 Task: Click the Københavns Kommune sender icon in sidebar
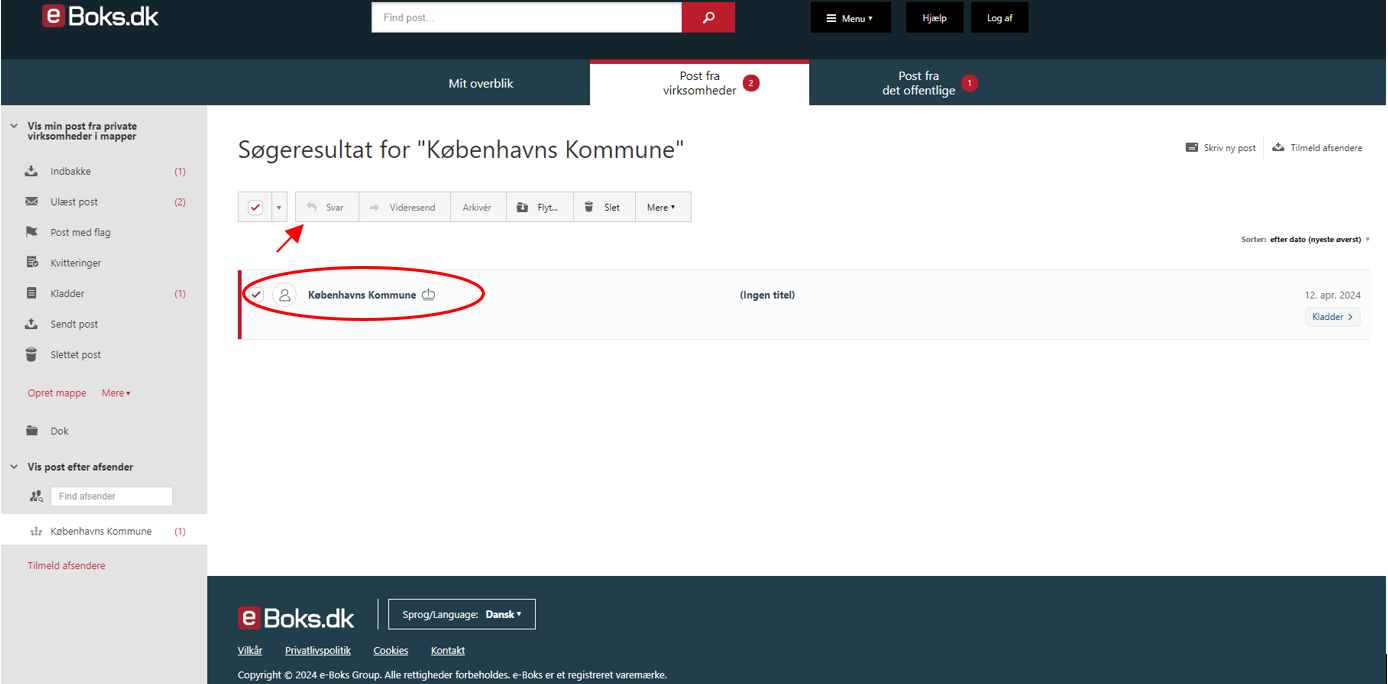36,531
